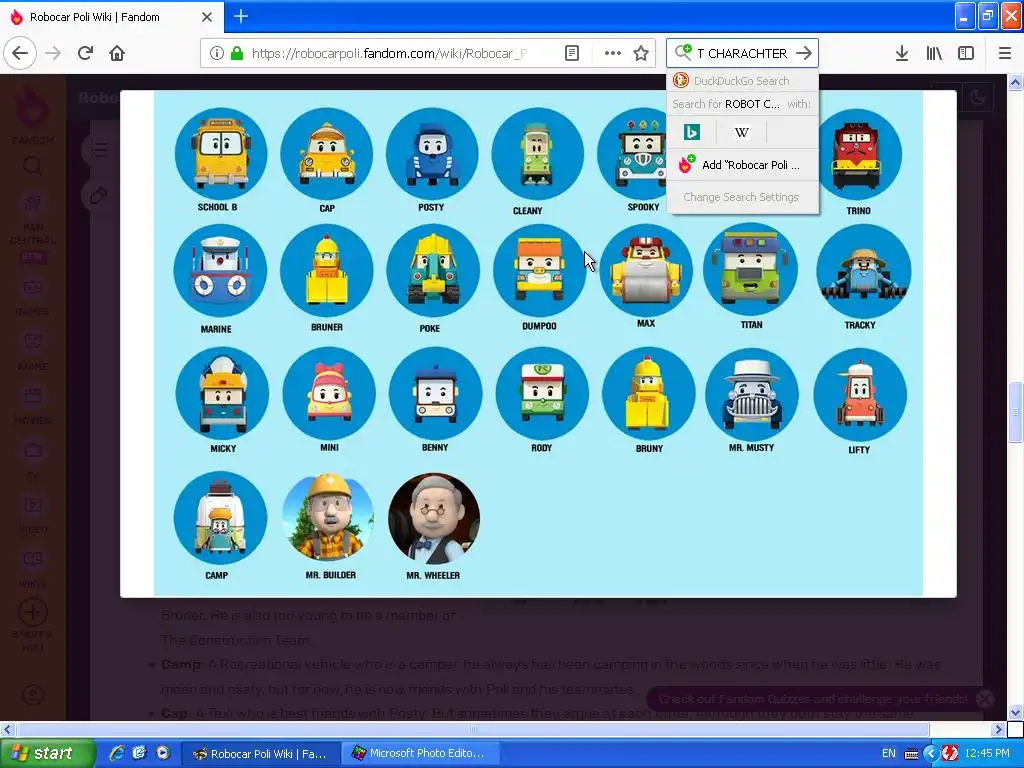Click the Bruner character image
The height and width of the screenshot is (768, 1024).
[x=327, y=270]
